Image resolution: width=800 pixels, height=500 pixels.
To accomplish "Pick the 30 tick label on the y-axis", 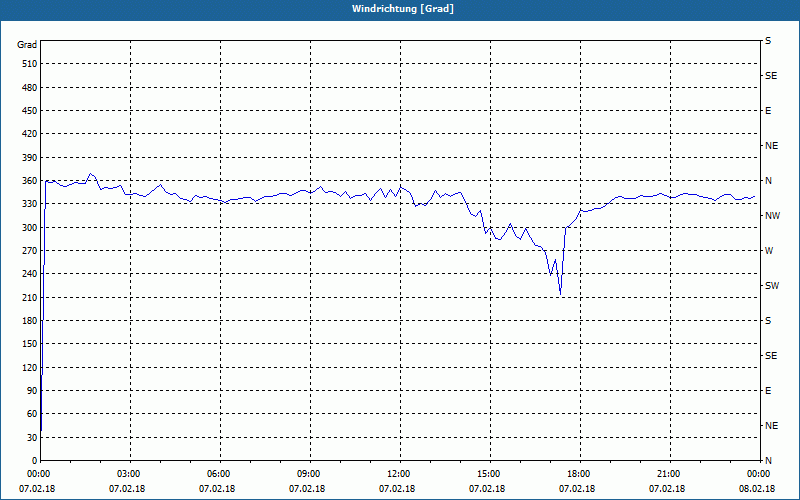I will [32, 437].
